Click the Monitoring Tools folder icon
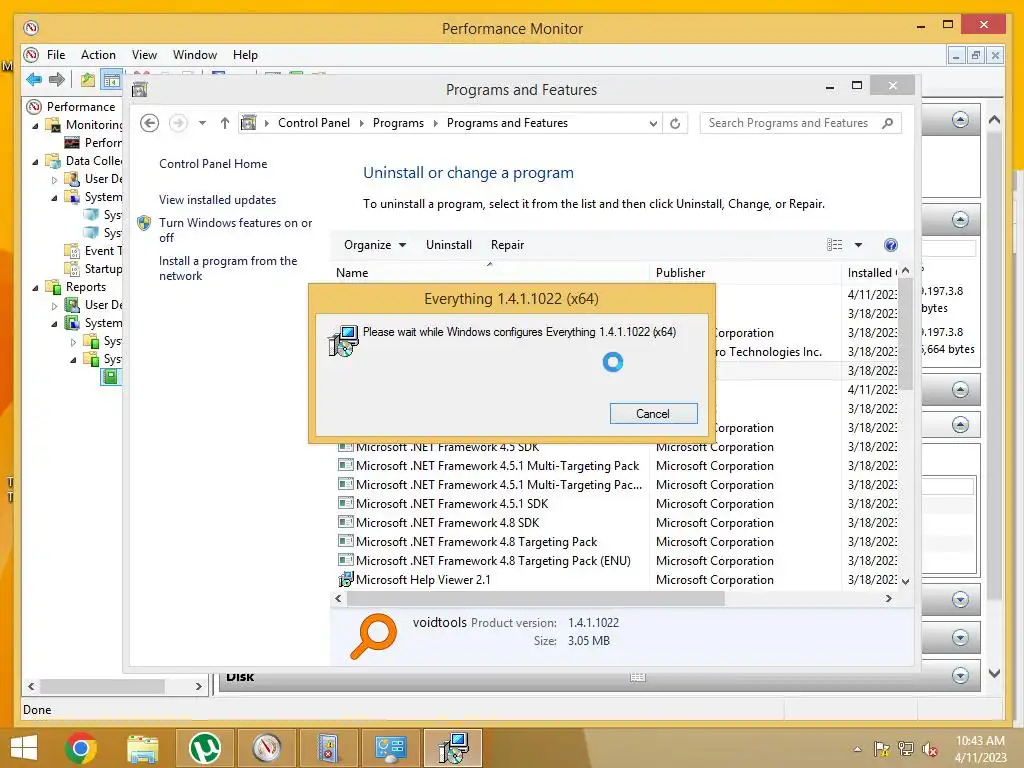 [x=53, y=125]
